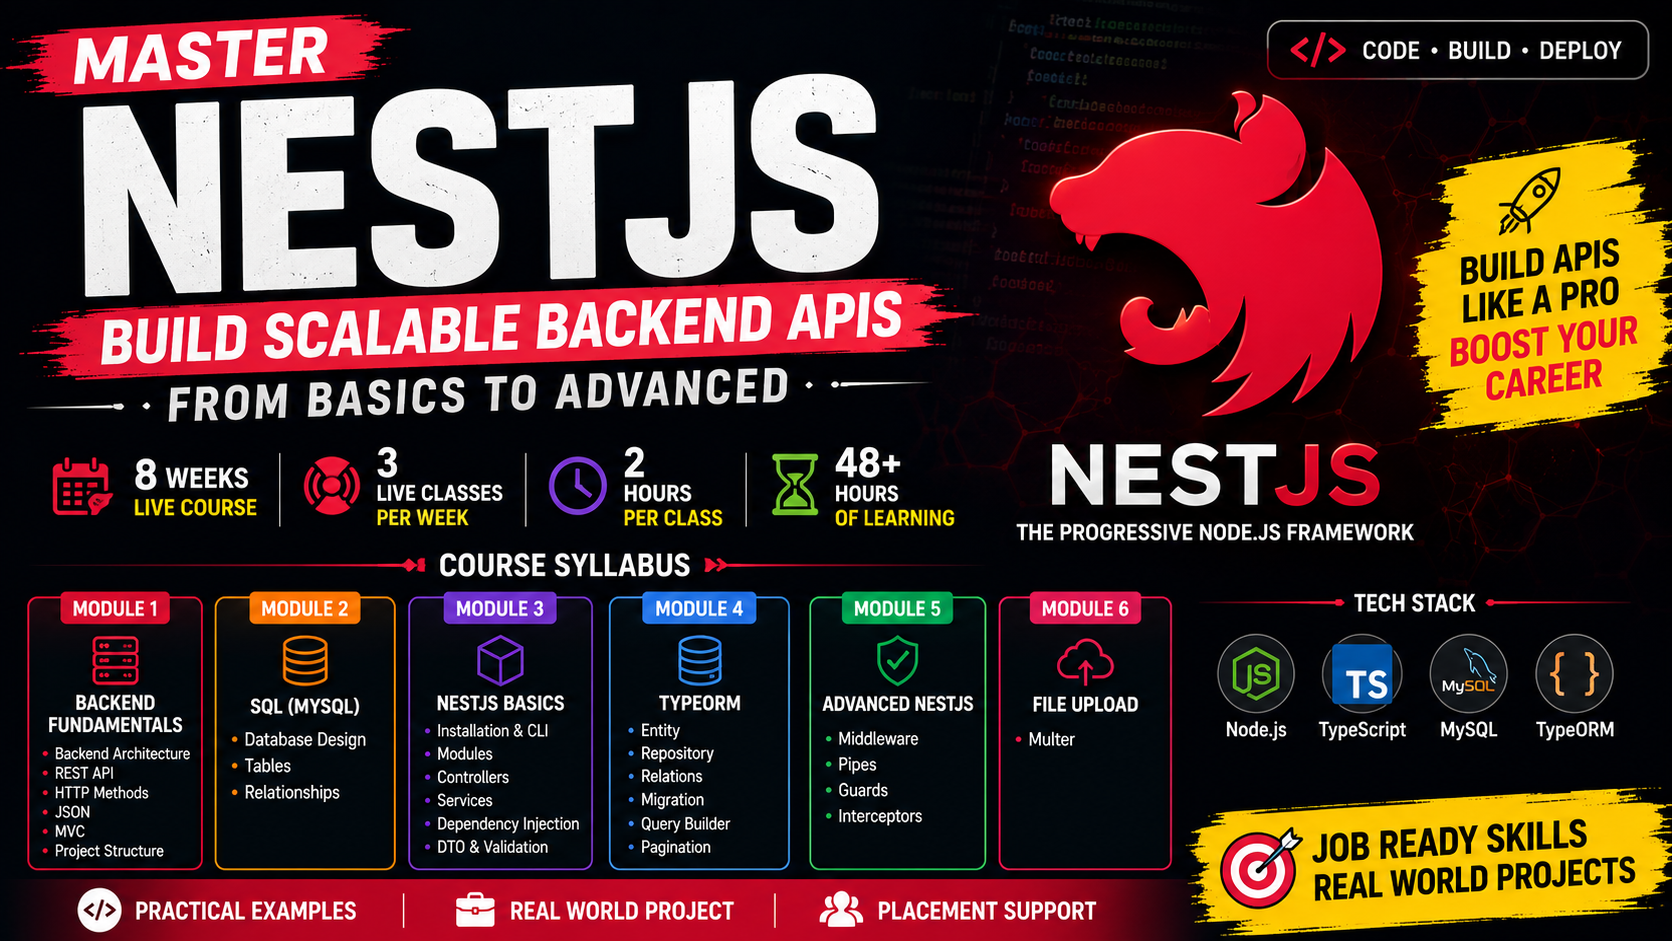Click the BOOST YOUR CAREER text
The image size is (1672, 941).
tap(1544, 360)
